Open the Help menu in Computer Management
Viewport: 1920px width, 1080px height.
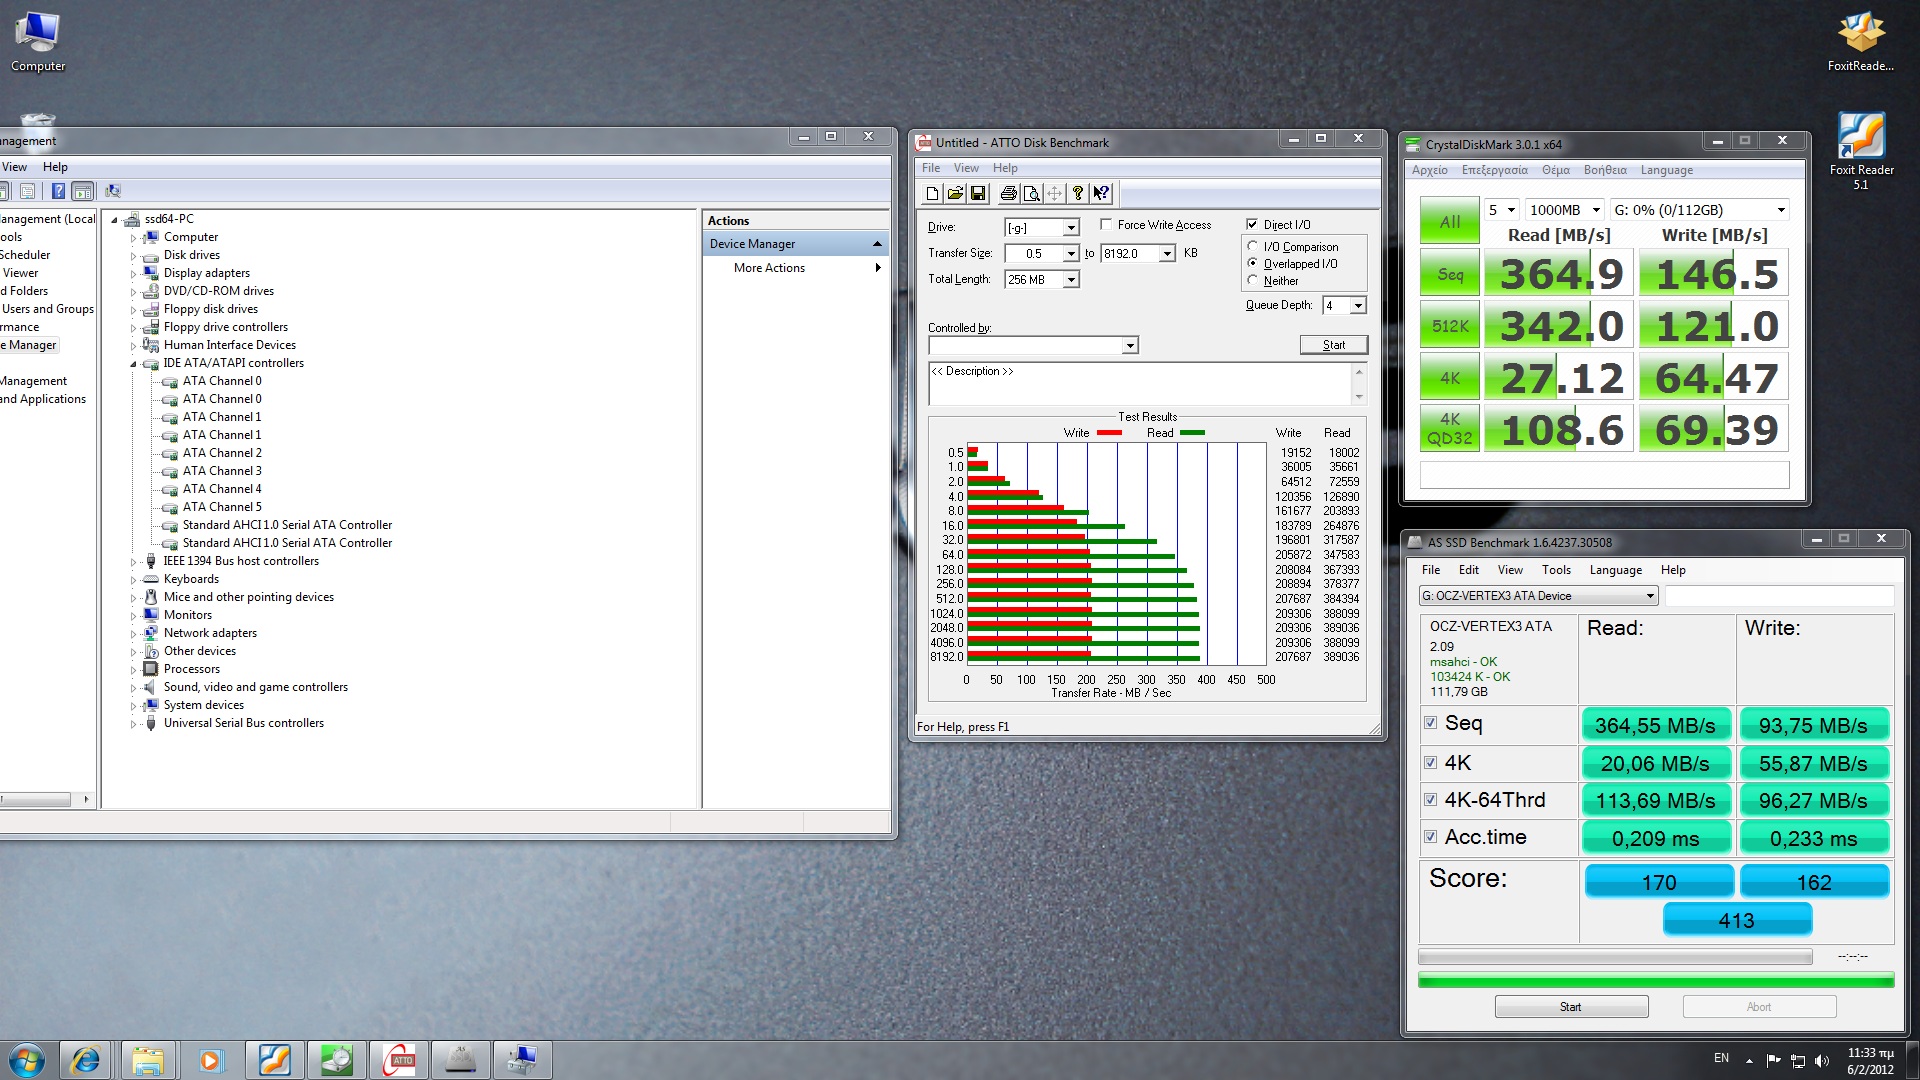pyautogui.click(x=55, y=167)
